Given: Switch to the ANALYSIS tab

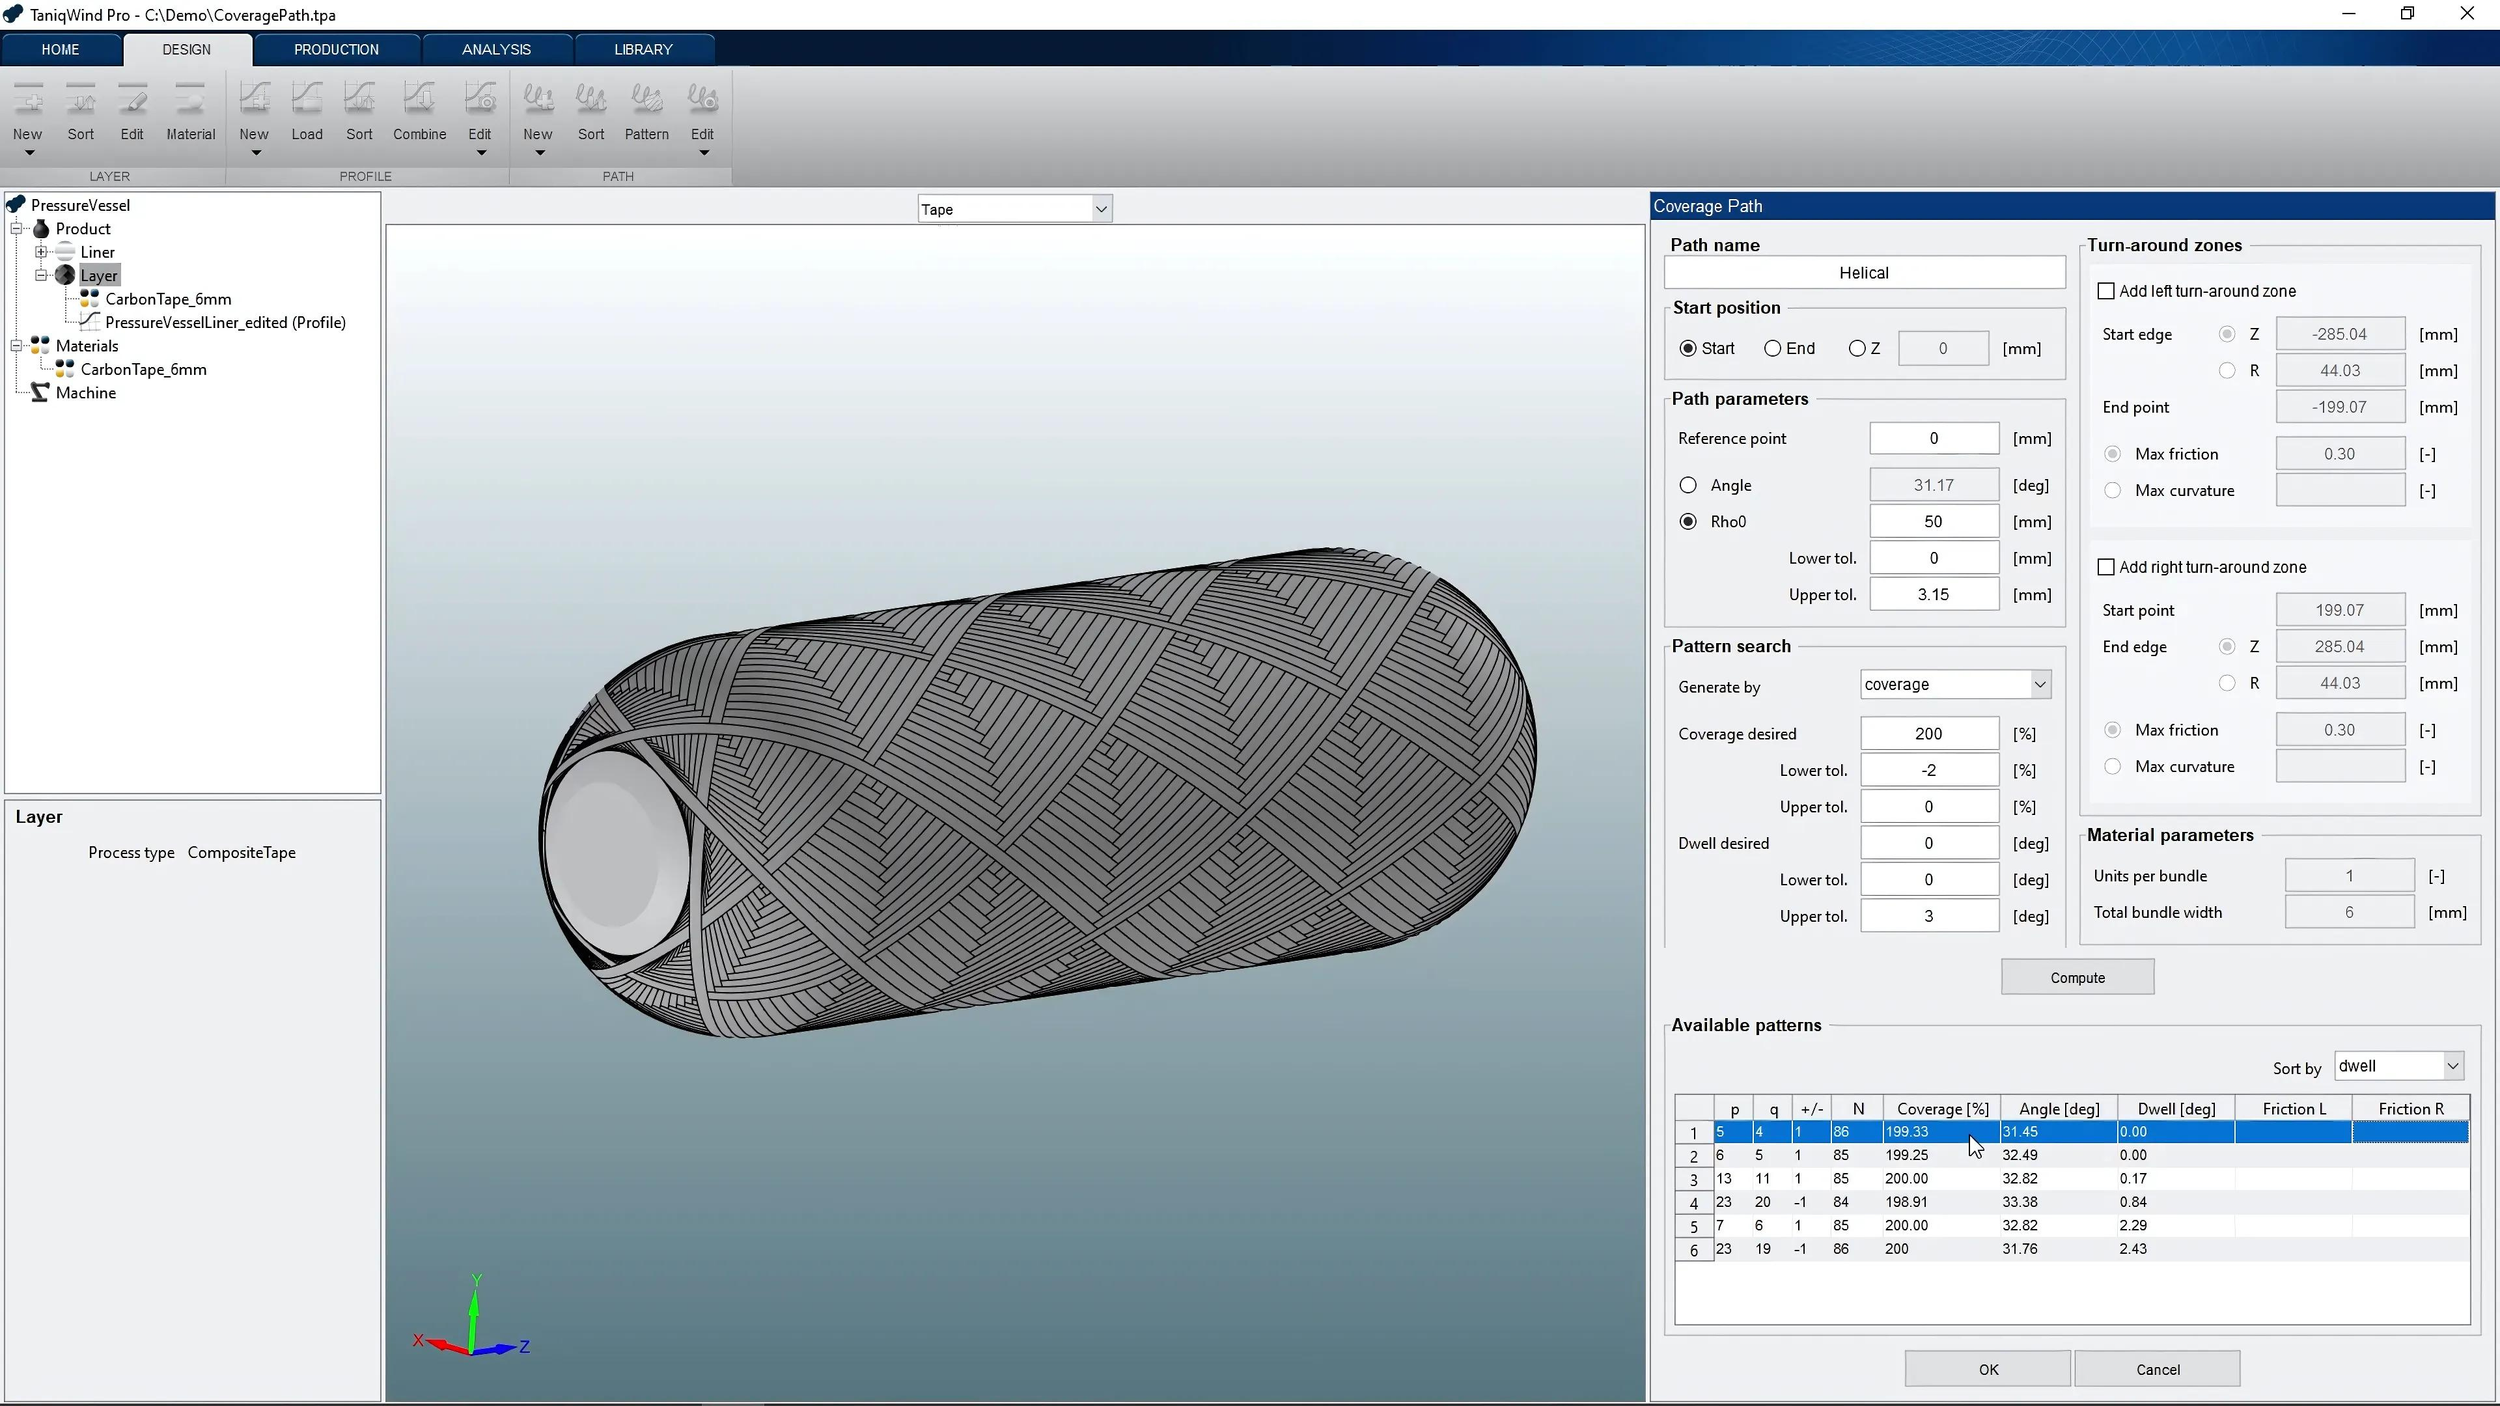Looking at the screenshot, I should click(497, 49).
